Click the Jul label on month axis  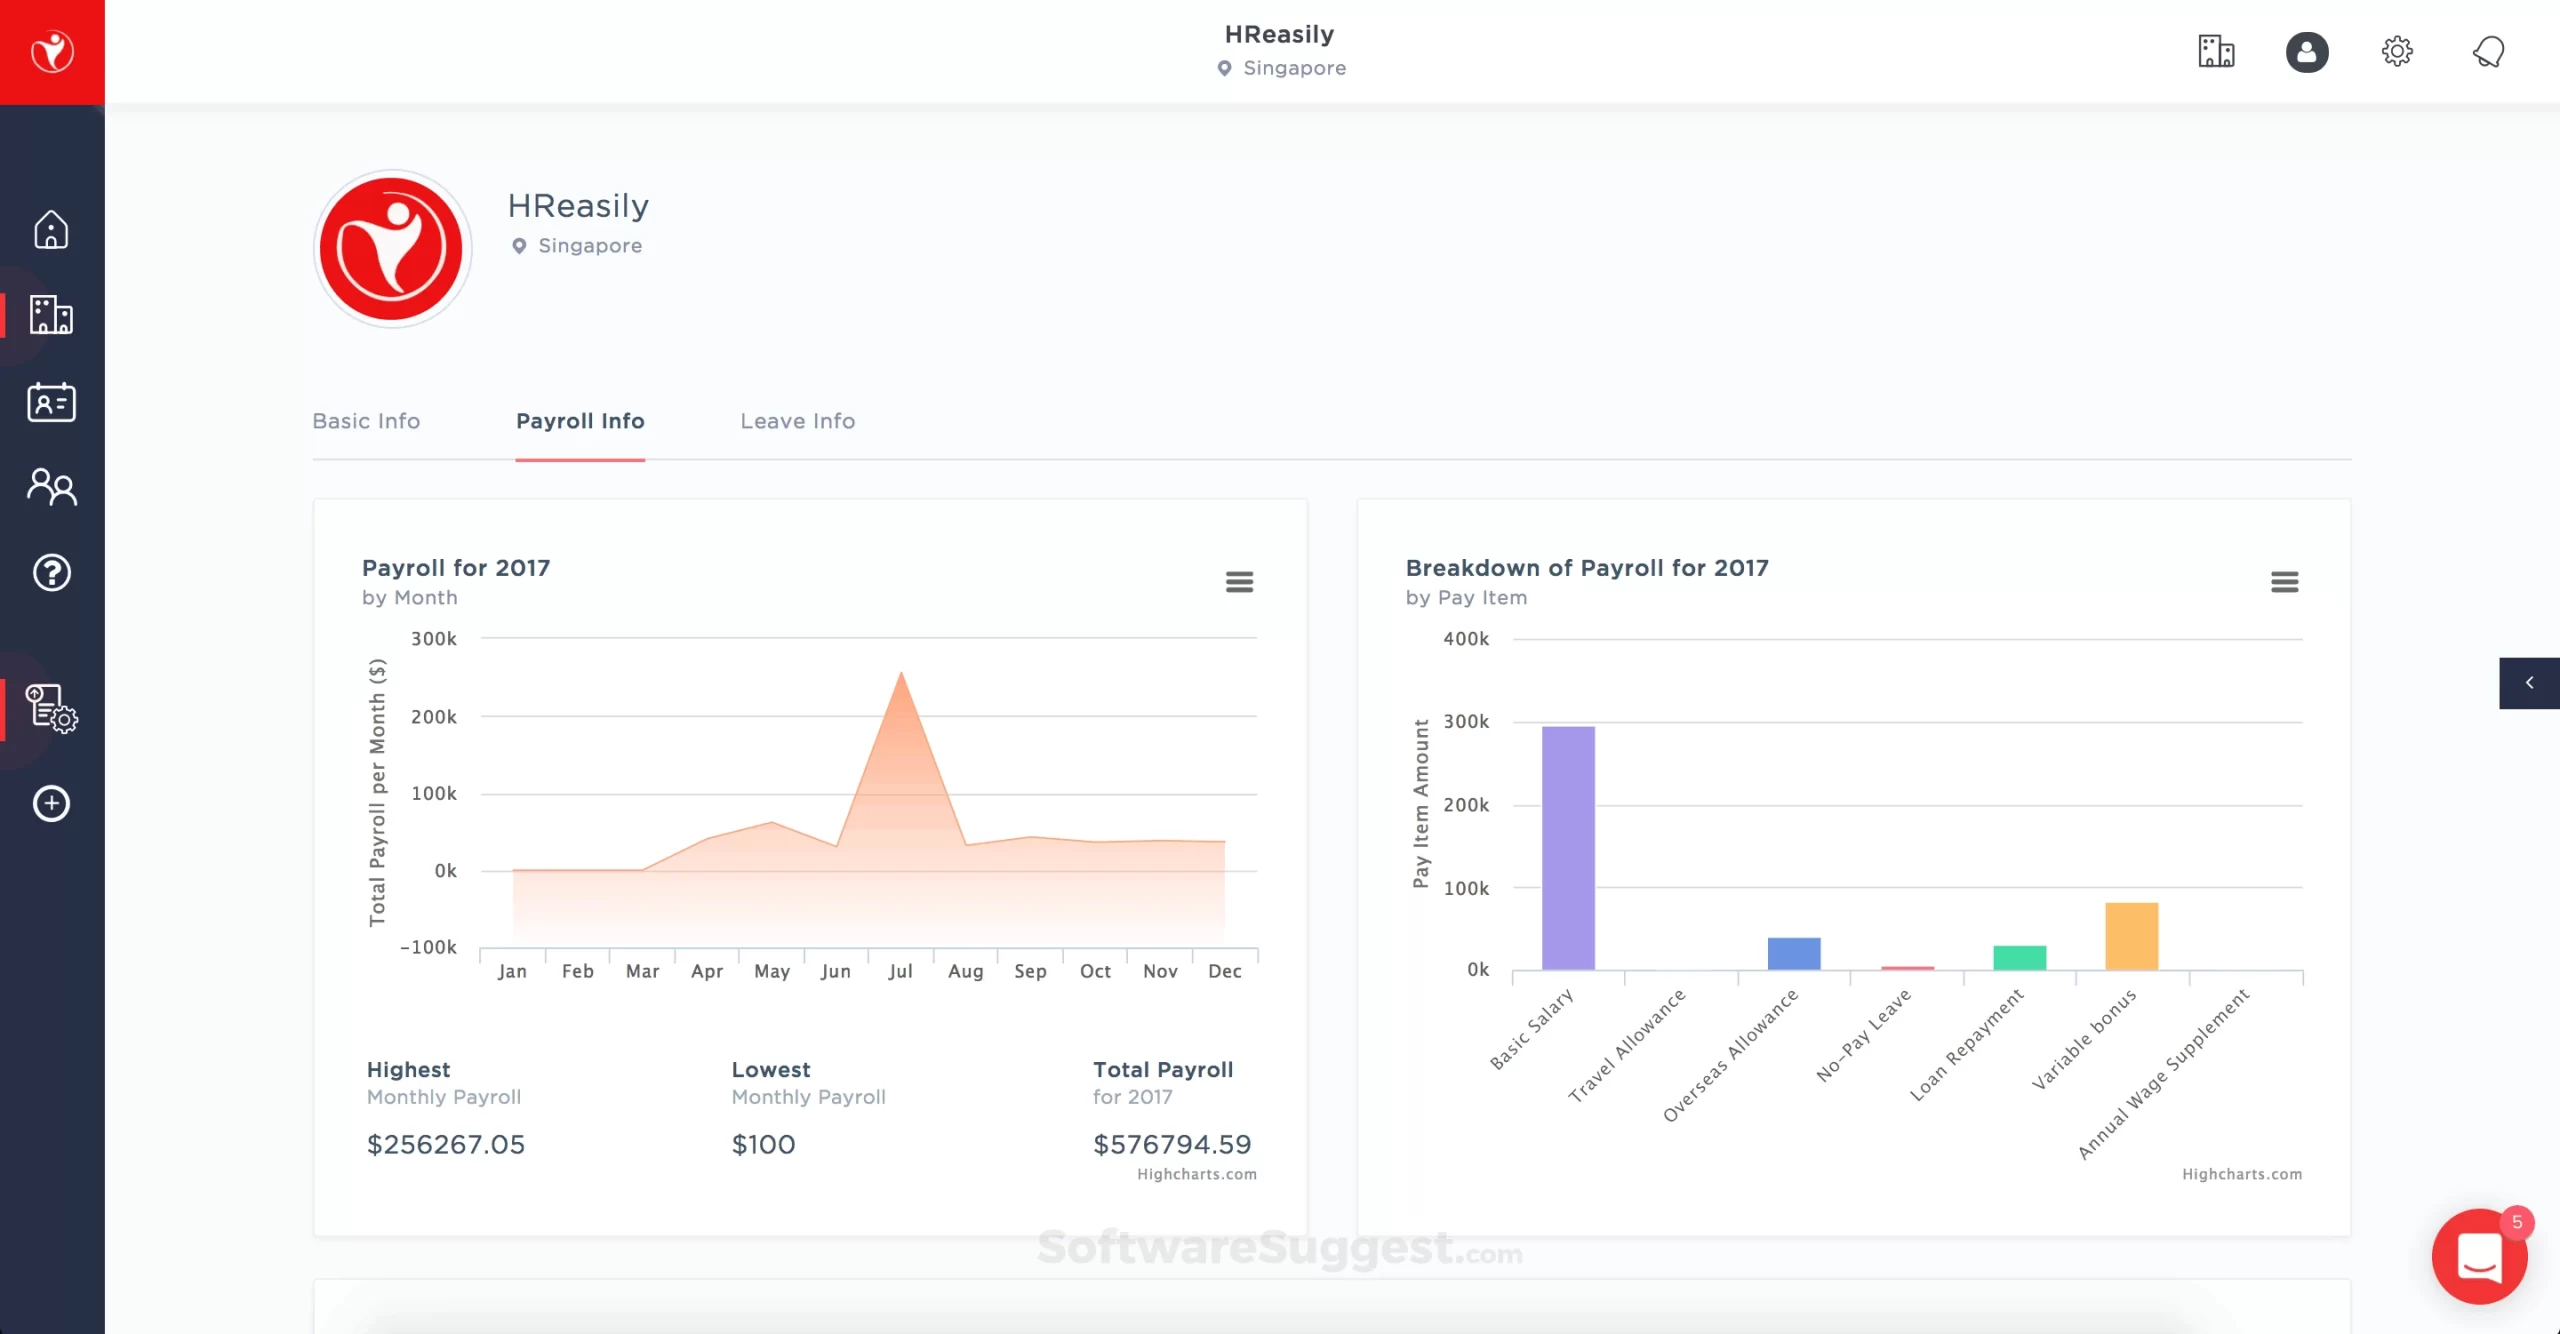pos(900,971)
